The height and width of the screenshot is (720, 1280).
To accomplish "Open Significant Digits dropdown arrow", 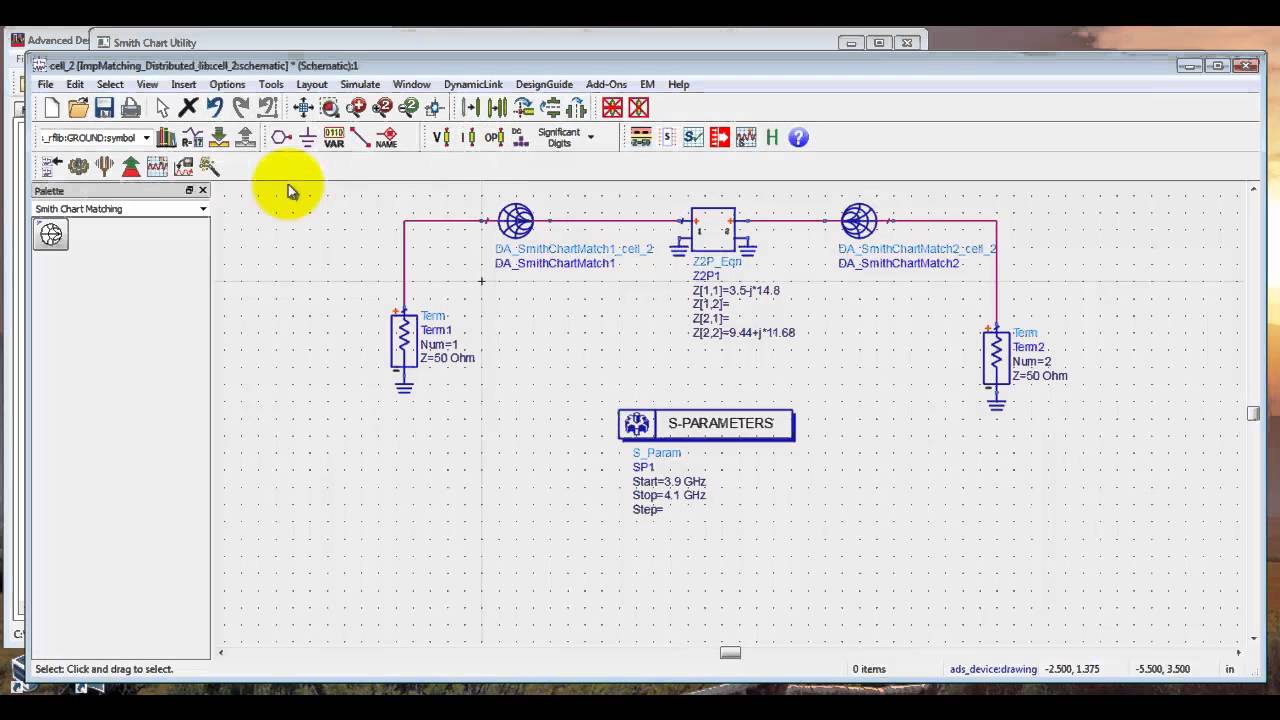I will [591, 137].
